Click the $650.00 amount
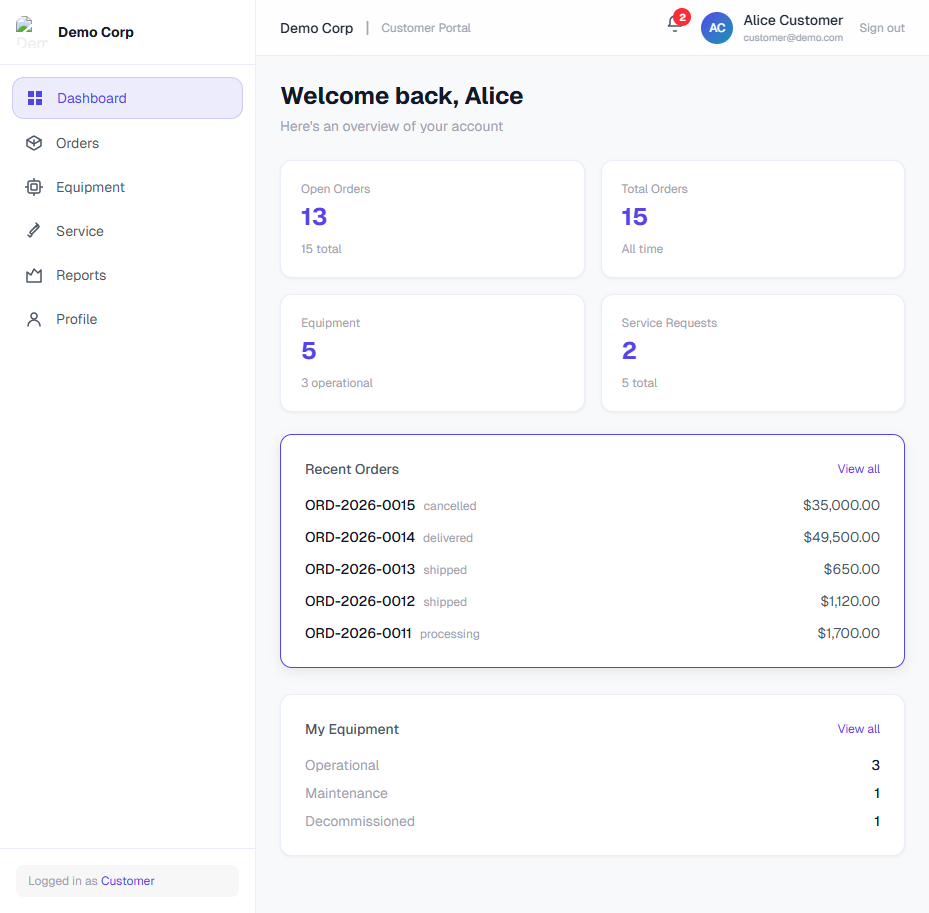This screenshot has width=929, height=913. [851, 569]
